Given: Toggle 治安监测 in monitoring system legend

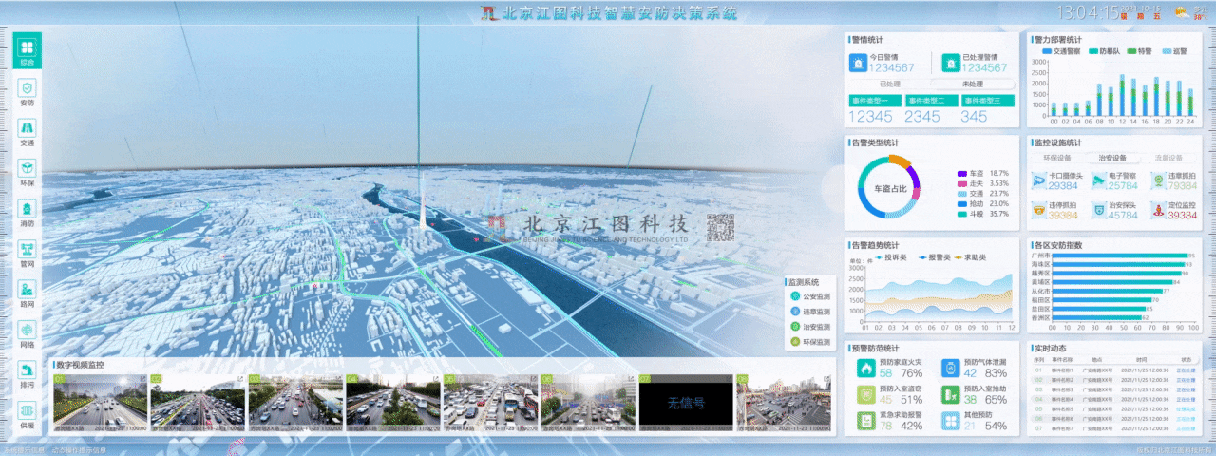Looking at the screenshot, I should point(810,326).
